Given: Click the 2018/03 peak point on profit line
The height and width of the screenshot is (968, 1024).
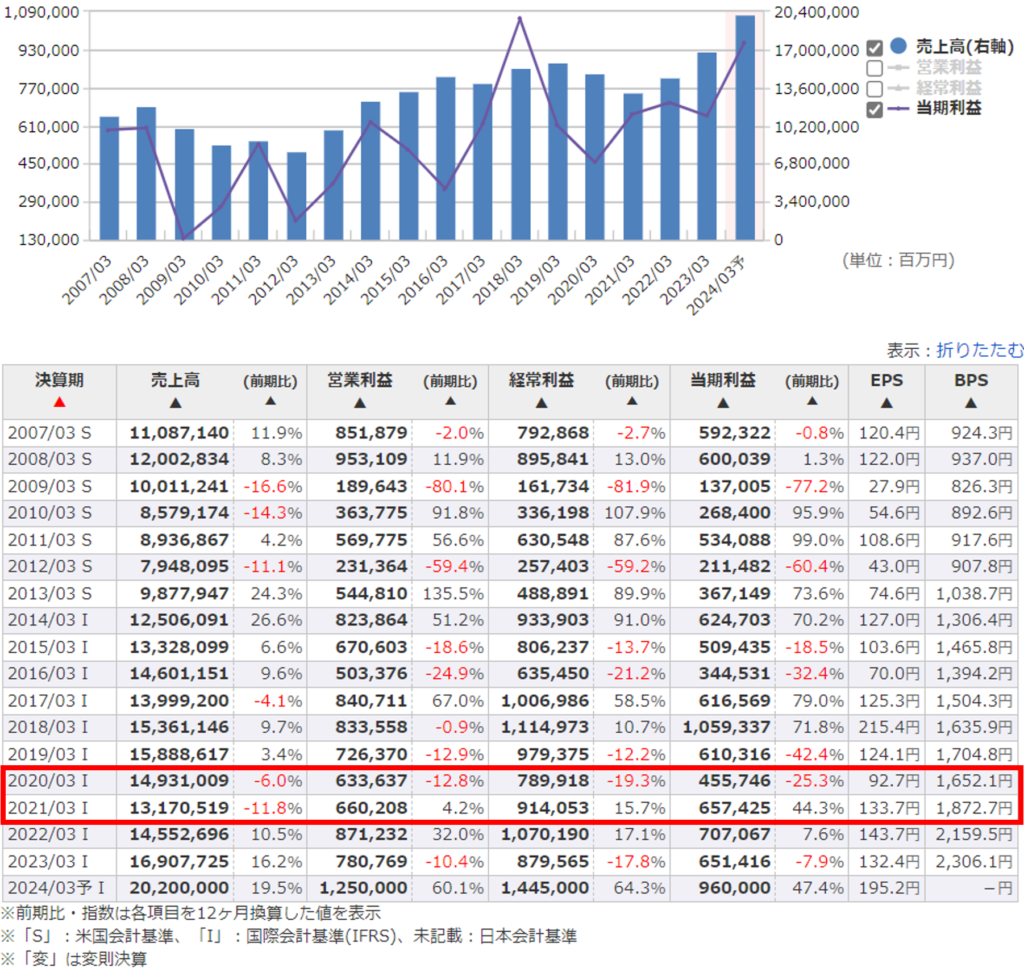Looking at the screenshot, I should point(520,18).
